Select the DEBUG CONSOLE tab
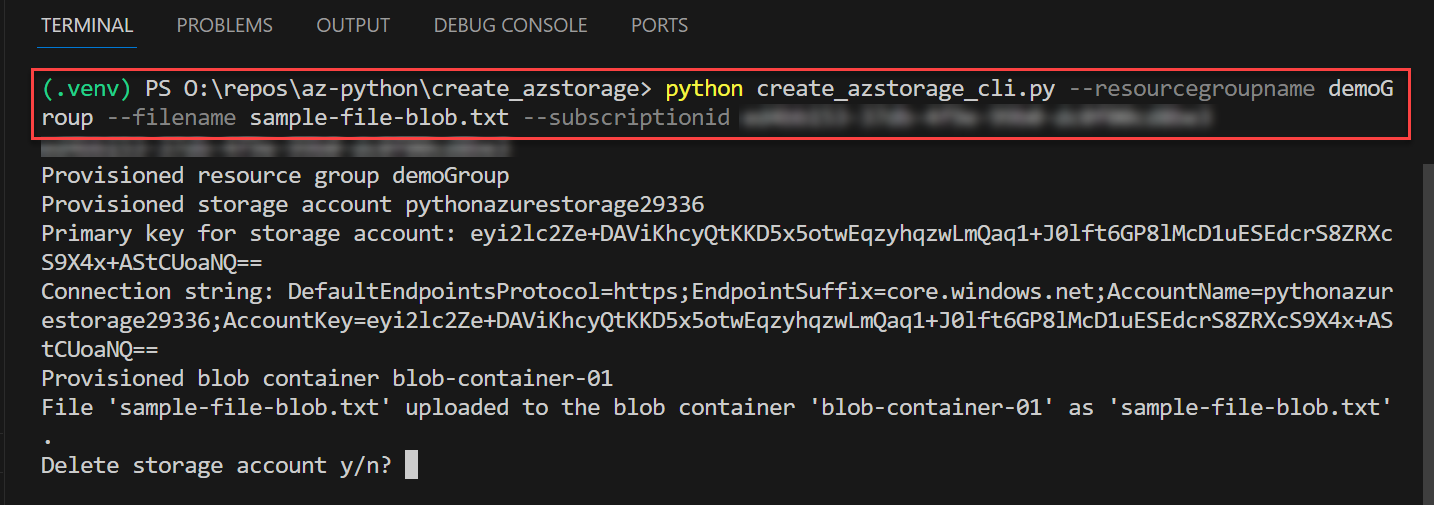Image resolution: width=1434 pixels, height=505 pixels. tap(510, 25)
